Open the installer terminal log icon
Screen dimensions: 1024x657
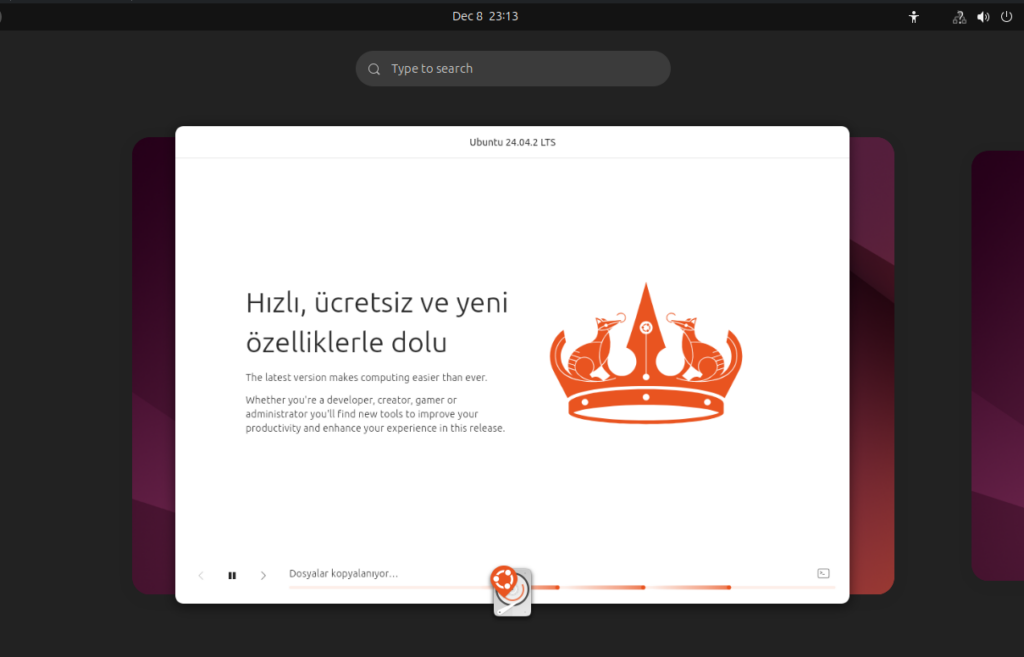823,573
